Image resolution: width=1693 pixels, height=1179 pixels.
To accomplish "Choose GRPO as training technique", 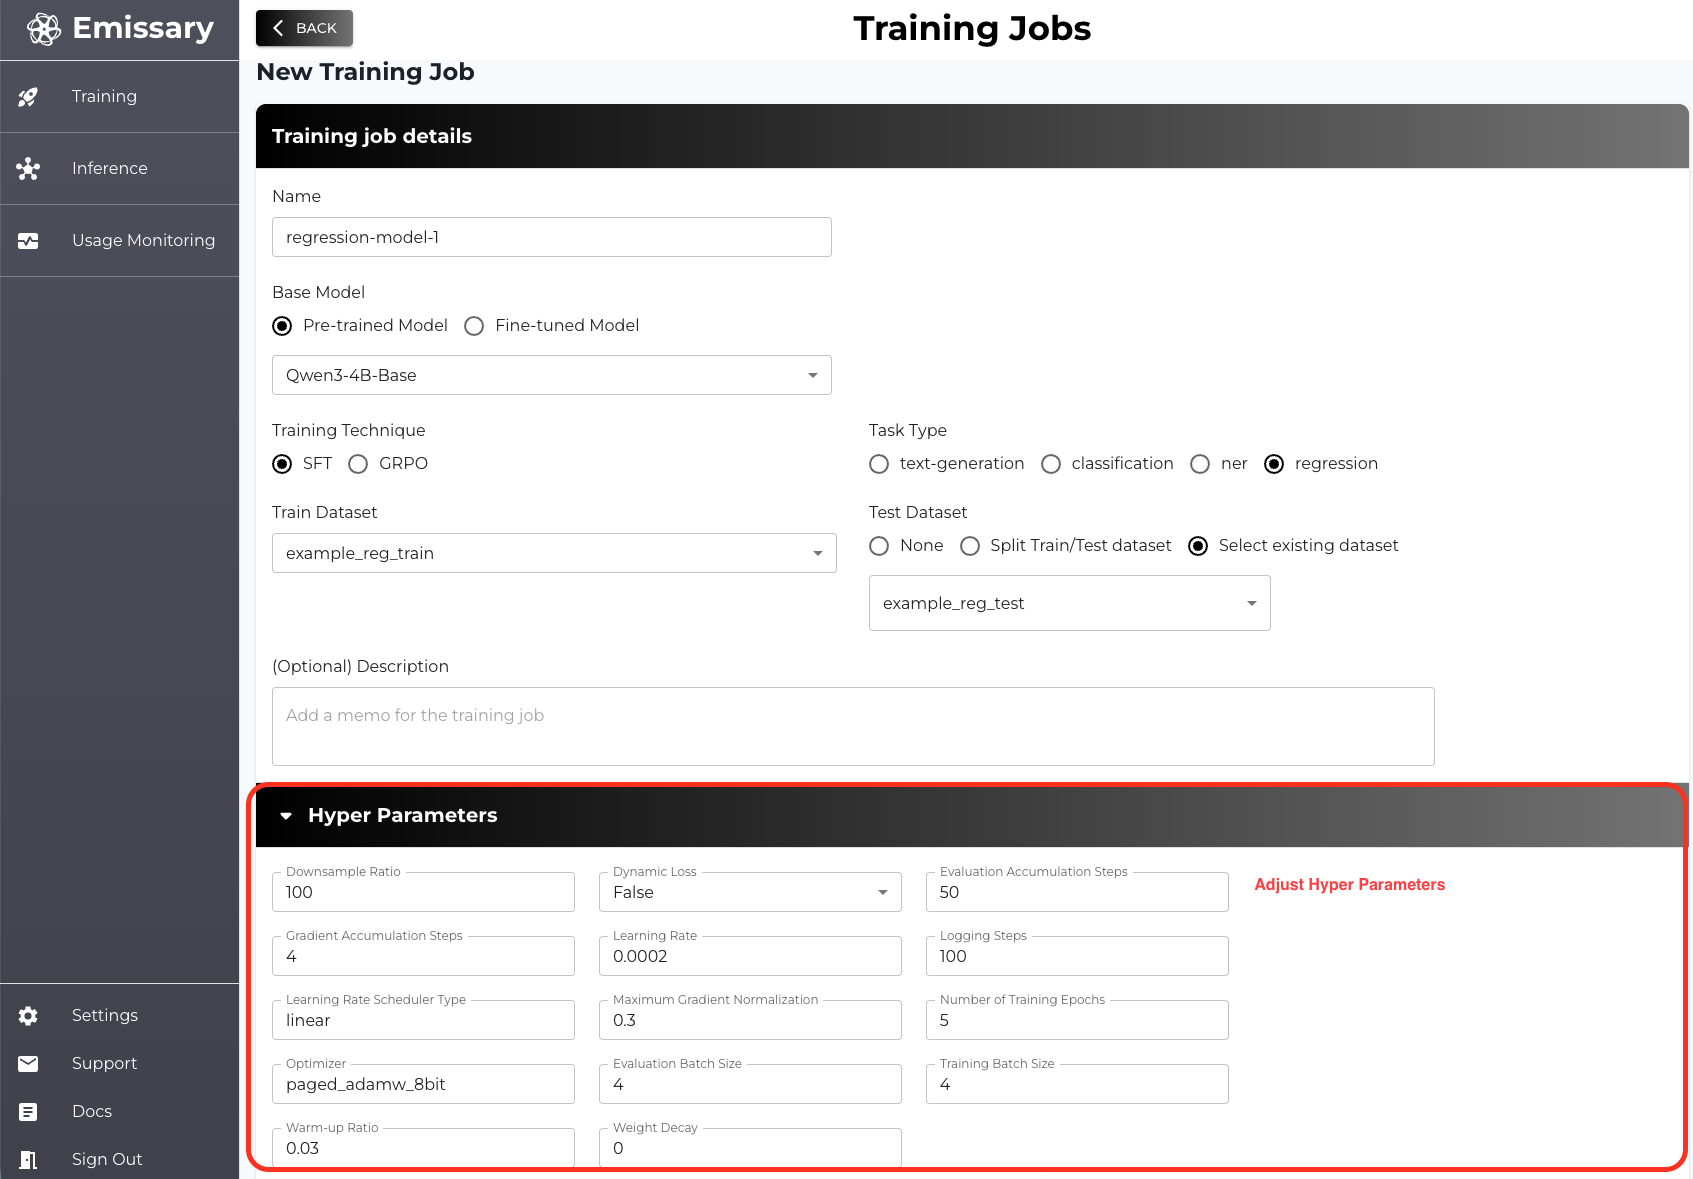I will [x=358, y=464].
